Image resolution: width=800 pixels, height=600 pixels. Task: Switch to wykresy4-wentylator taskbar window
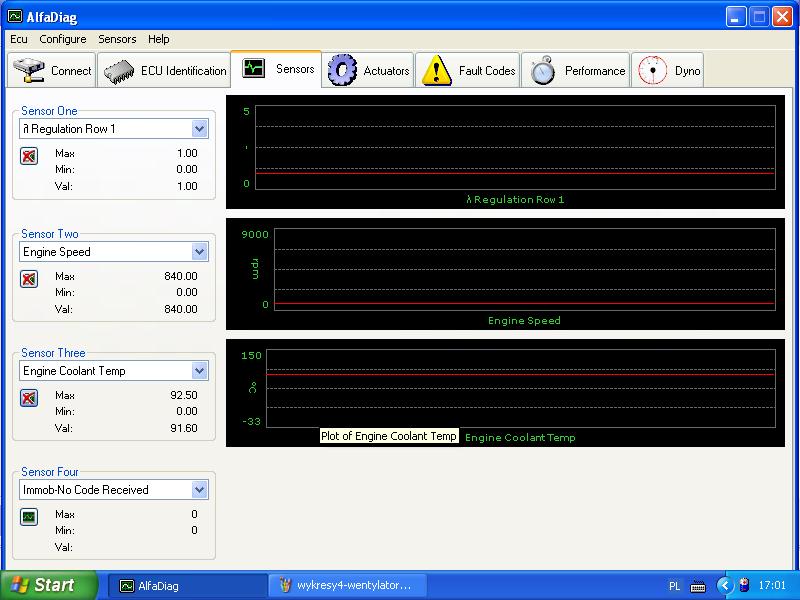click(347, 586)
